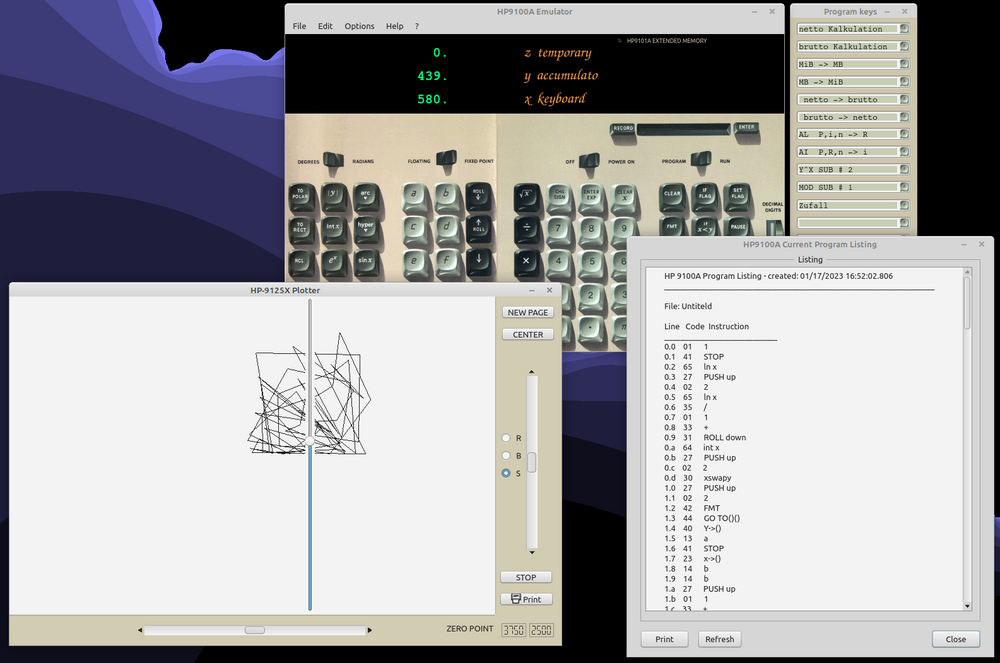Screen dimensions: 1000x663
Task: Click the RCL calculator key
Action: [x=301, y=263]
